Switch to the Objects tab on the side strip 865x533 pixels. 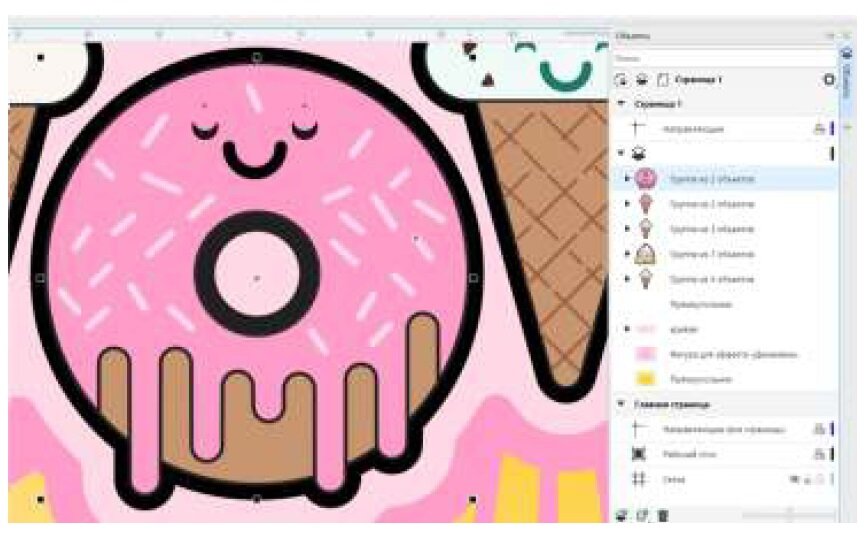pos(848,74)
